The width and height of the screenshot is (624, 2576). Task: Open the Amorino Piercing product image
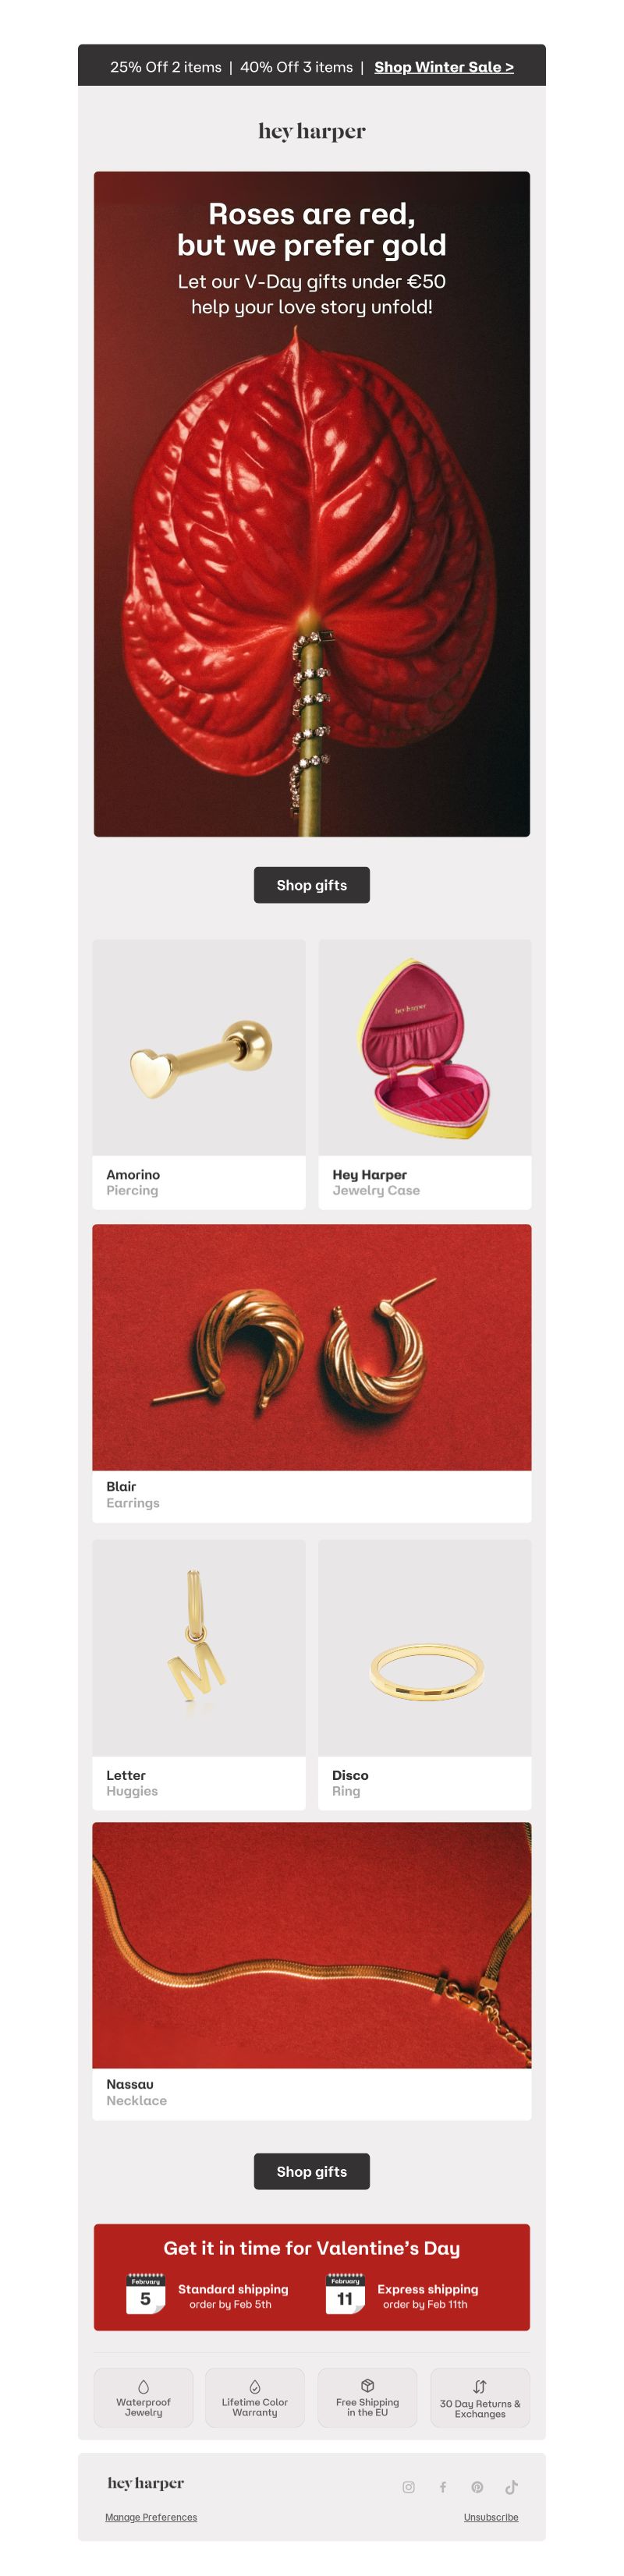point(199,1047)
